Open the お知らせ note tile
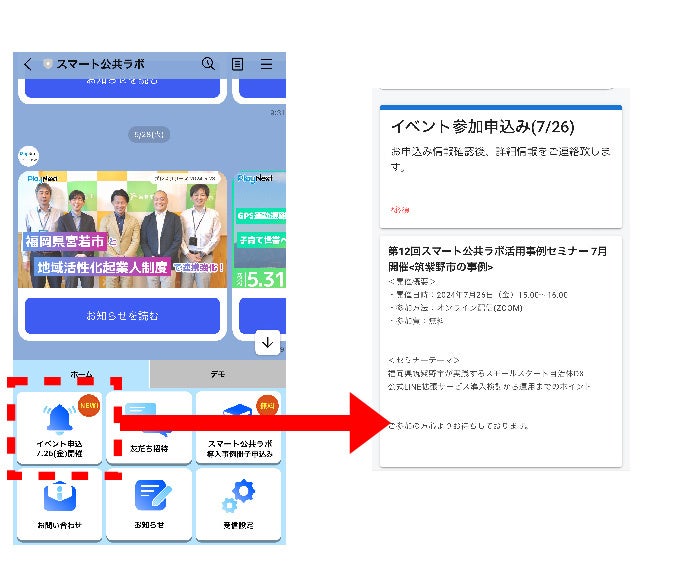Image resolution: width=674 pixels, height=581 pixels. (149, 505)
